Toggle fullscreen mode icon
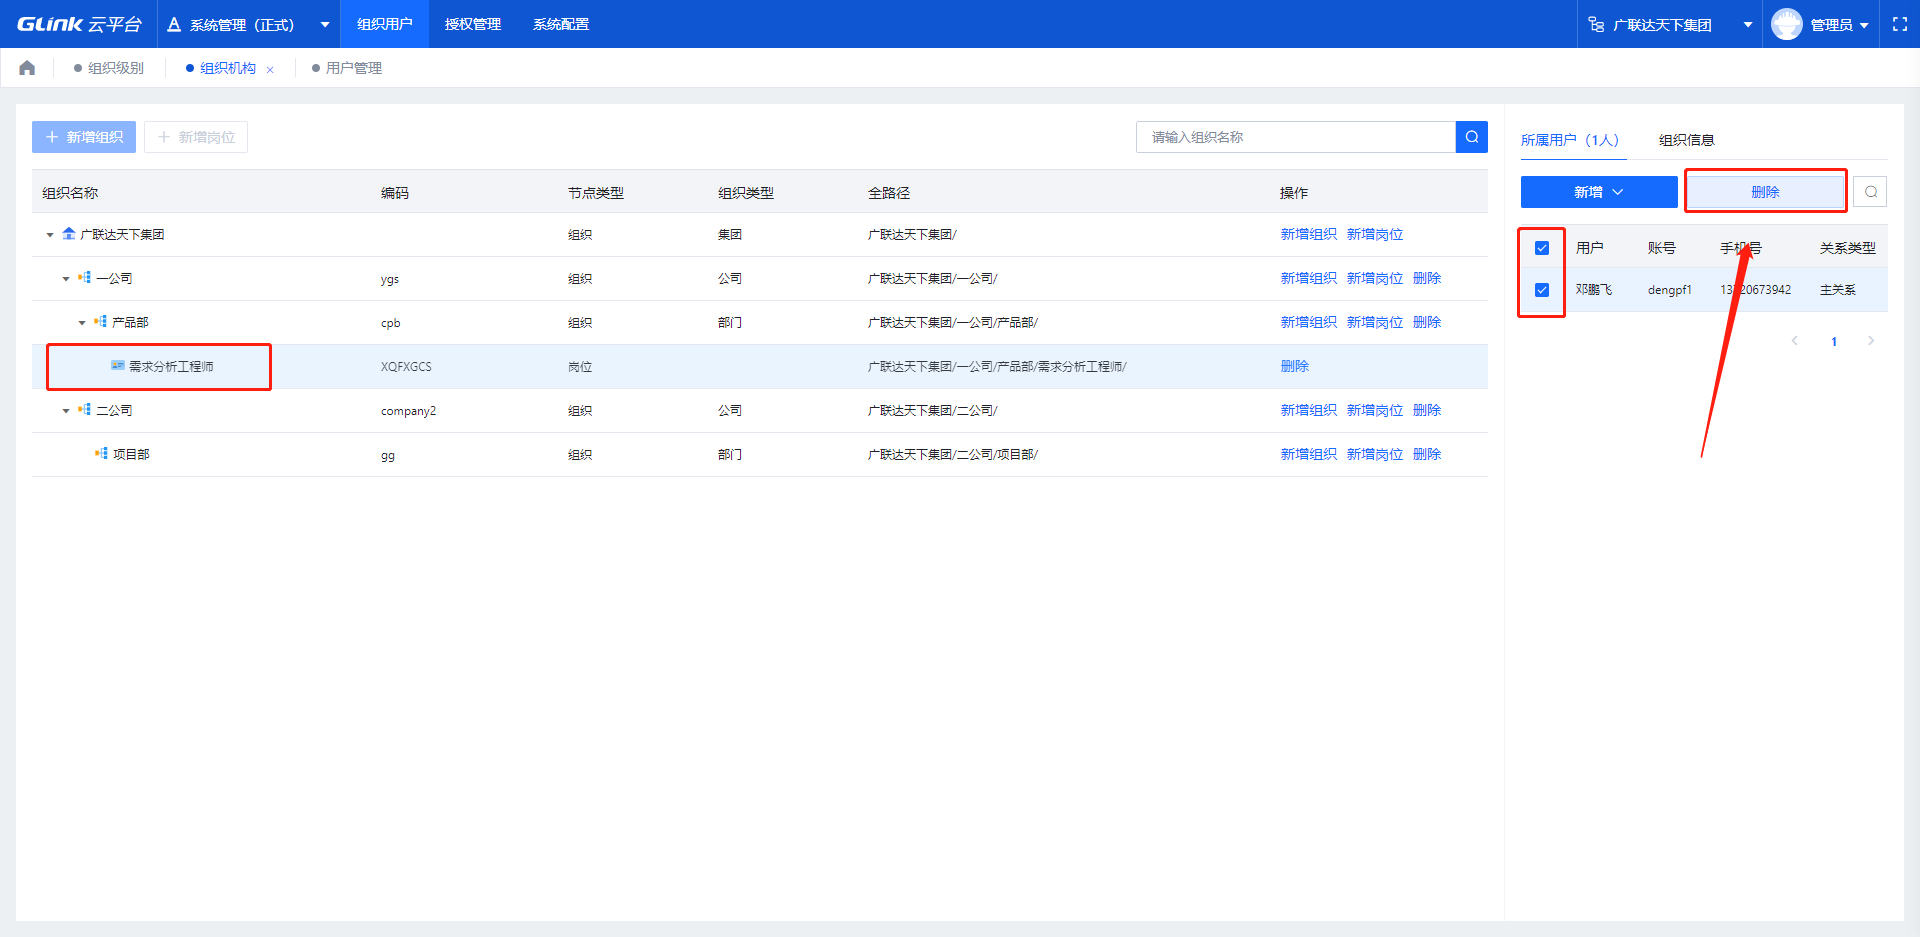 pos(1900,24)
